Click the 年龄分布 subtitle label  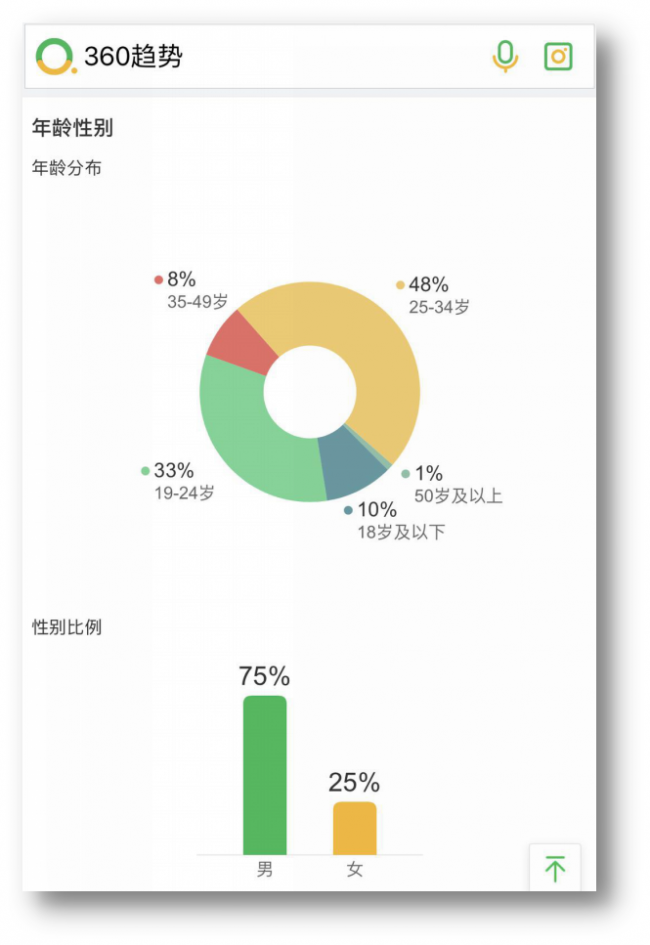[x=67, y=168]
